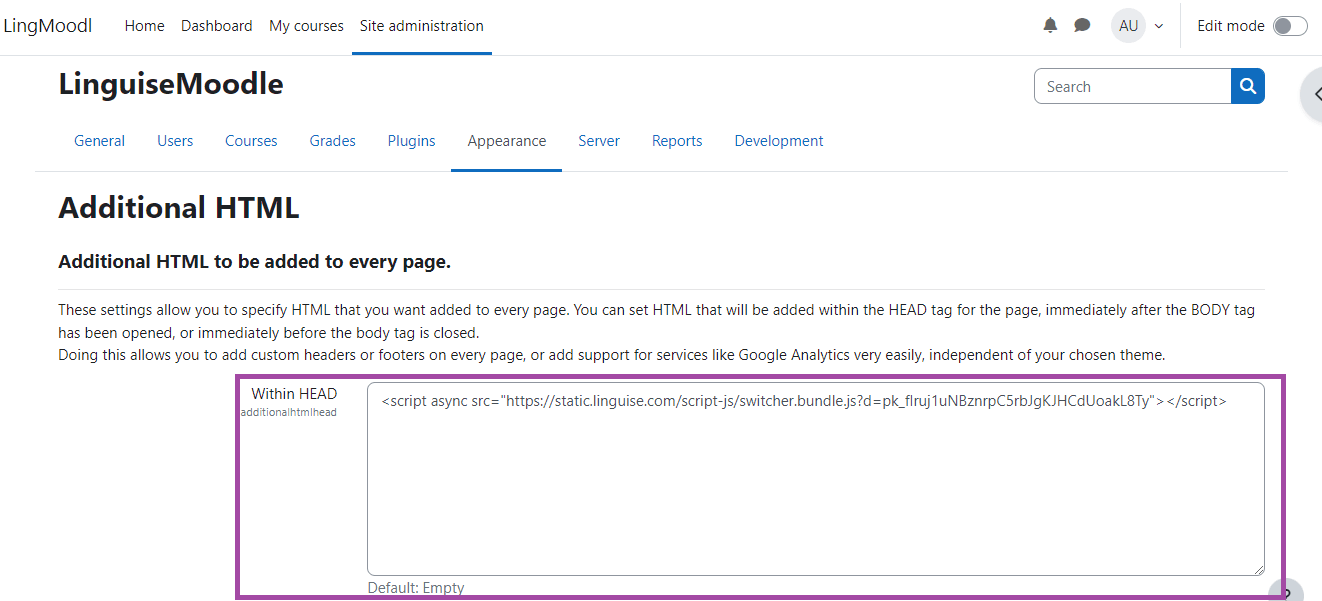Switch to the Grades tab

pyautogui.click(x=333, y=141)
